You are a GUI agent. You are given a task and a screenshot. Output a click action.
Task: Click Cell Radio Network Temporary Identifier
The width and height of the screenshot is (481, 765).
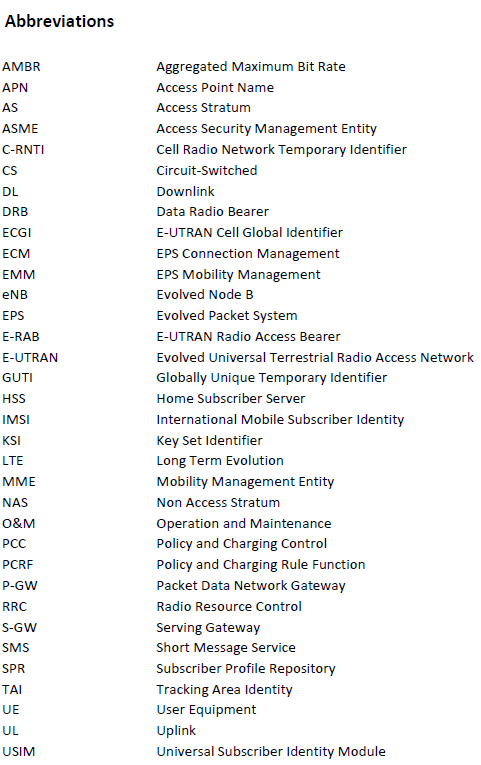click(x=281, y=150)
